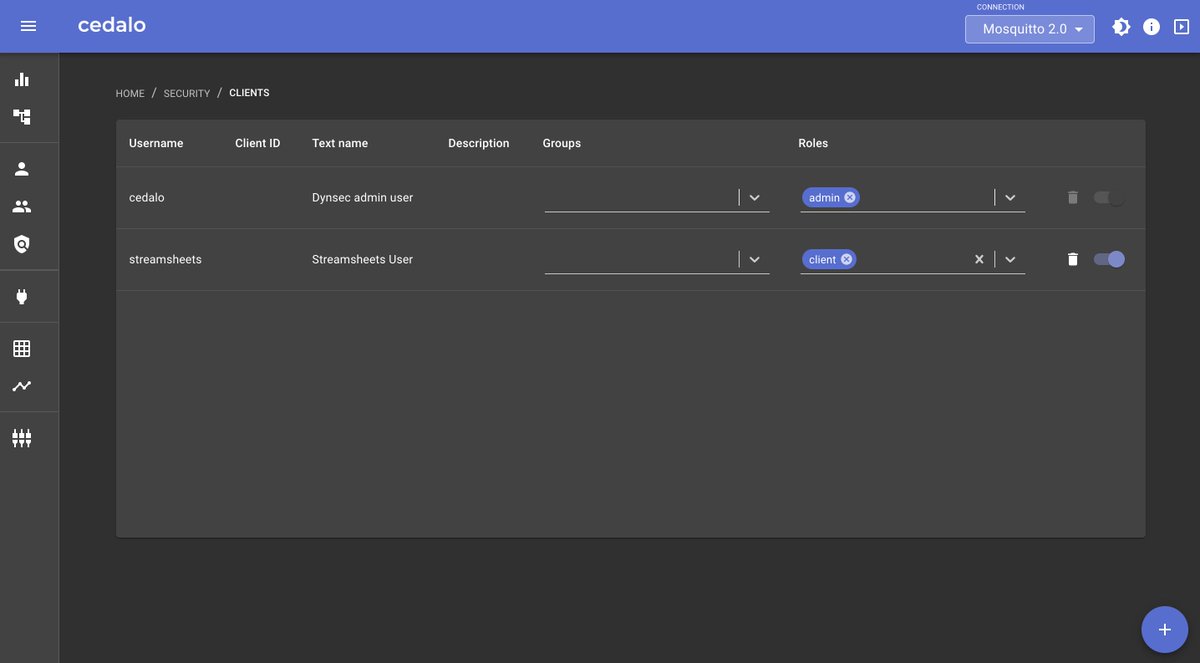Click the 'Dynsec admin user' text
1200x663 pixels.
[362, 197]
